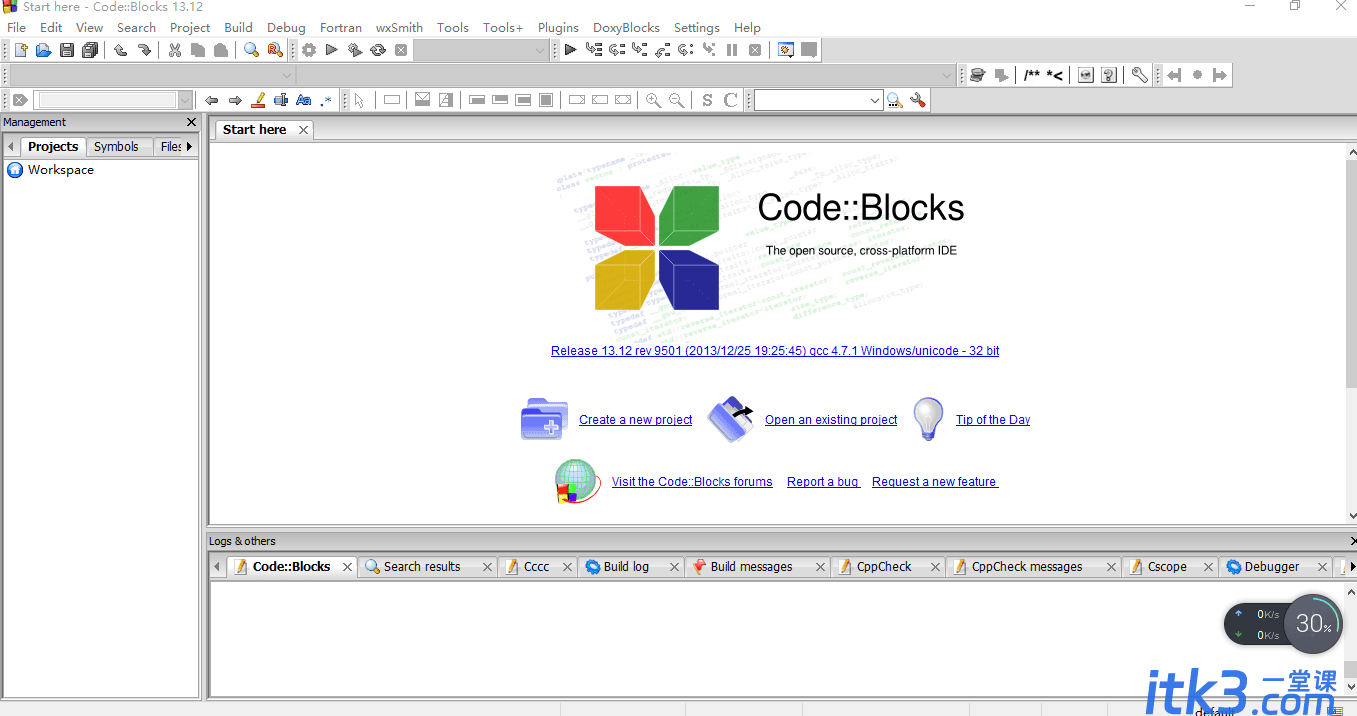
Task: Toggle the S source toggle icon
Action: pos(707,100)
